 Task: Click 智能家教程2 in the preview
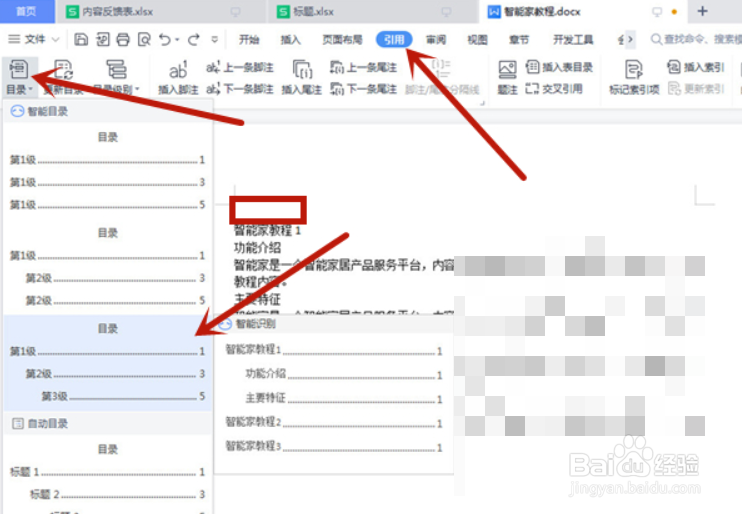(x=334, y=422)
